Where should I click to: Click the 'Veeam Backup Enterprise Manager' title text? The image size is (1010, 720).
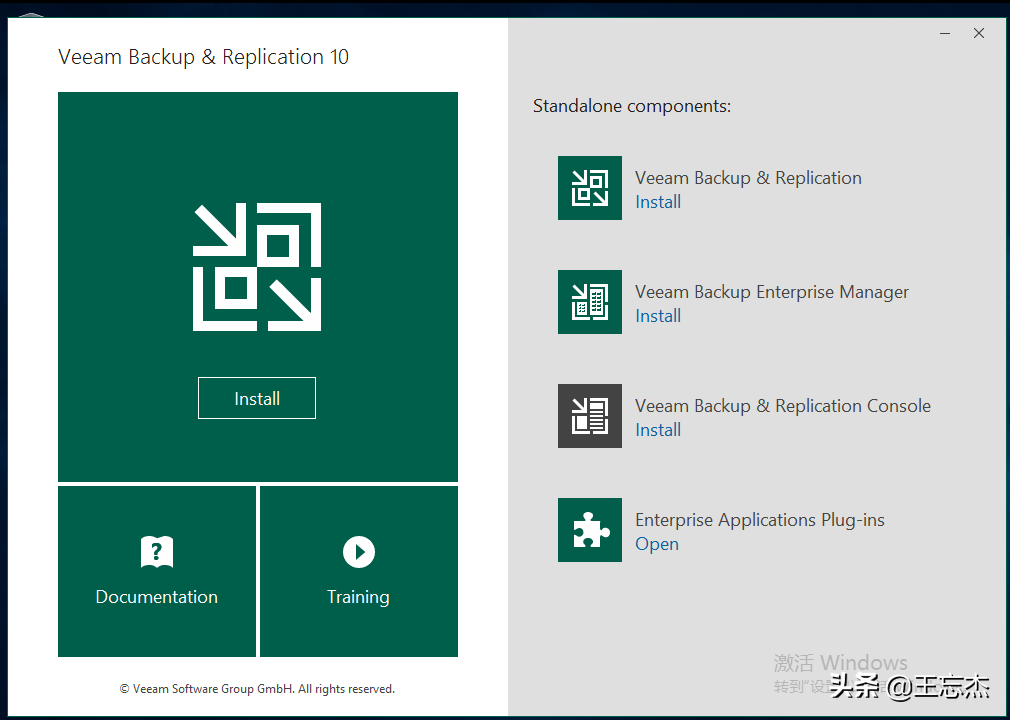click(772, 292)
